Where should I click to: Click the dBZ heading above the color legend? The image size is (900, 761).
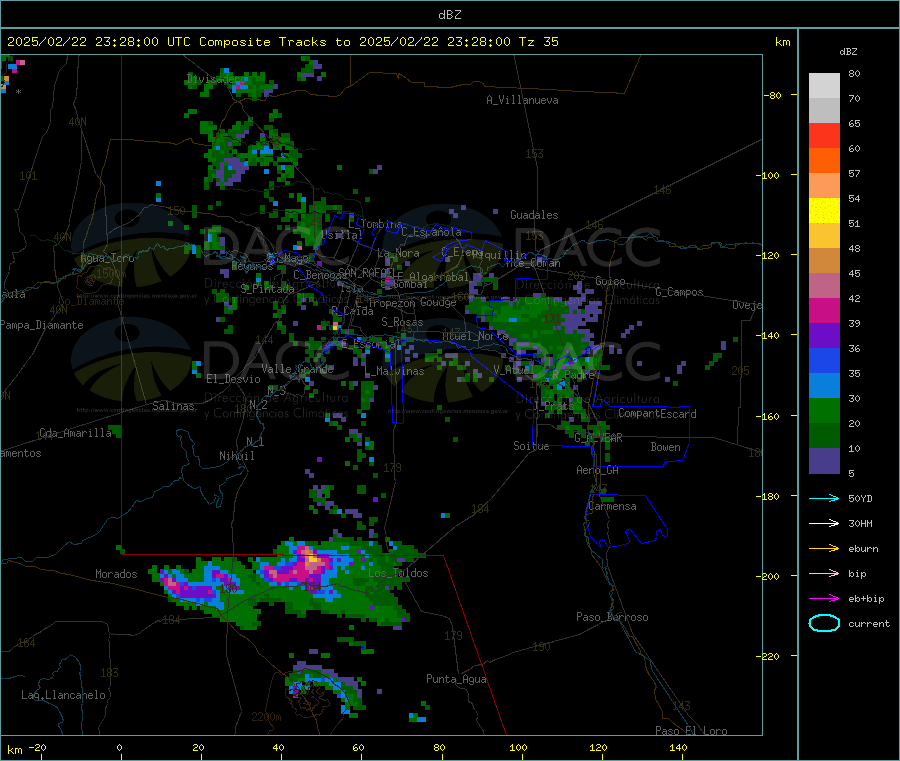click(x=848, y=52)
